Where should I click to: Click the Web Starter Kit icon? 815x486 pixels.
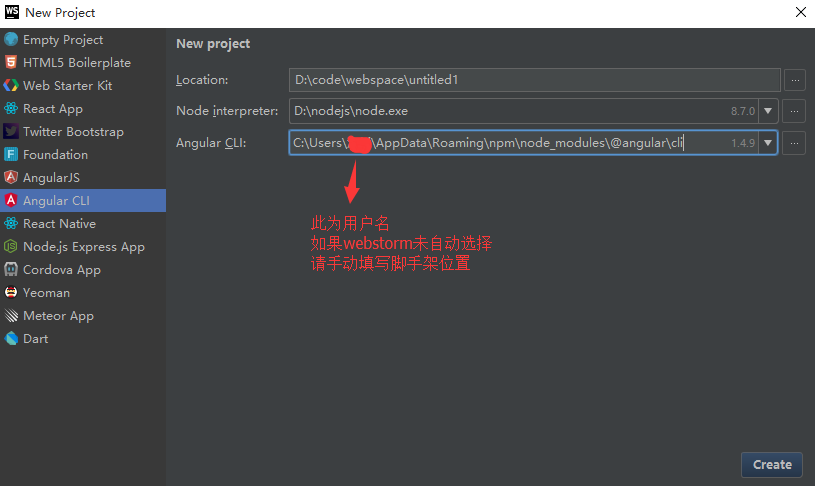11,85
